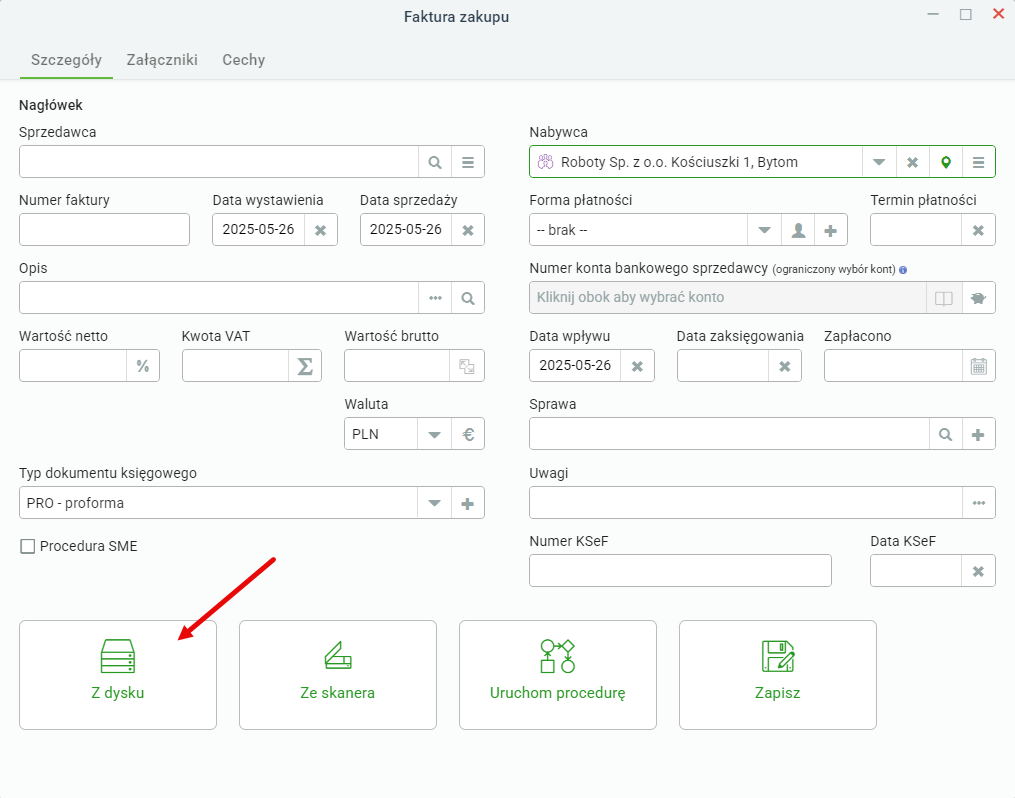Open the Sprzedawca list menu icon
Screen dimensions: 1015x798
click(x=468, y=162)
